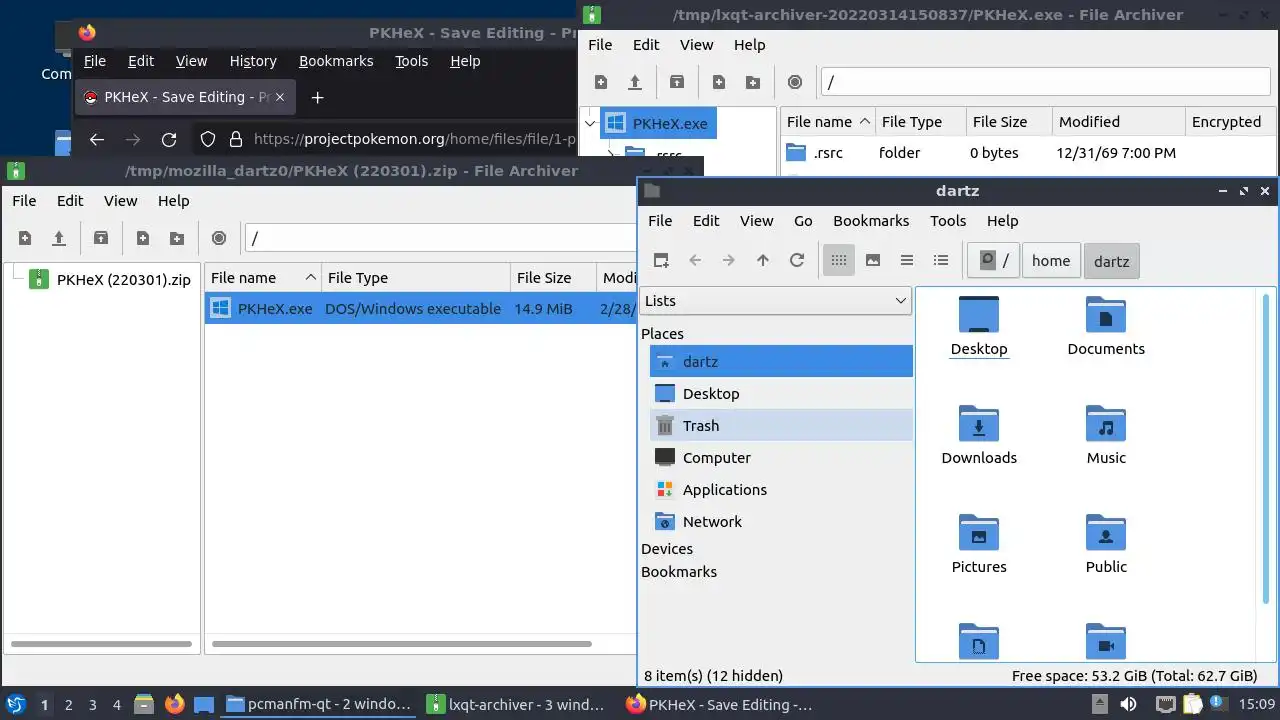Click stop icon in exe archiver toolbar
1280x720 pixels.
pyautogui.click(x=795, y=82)
